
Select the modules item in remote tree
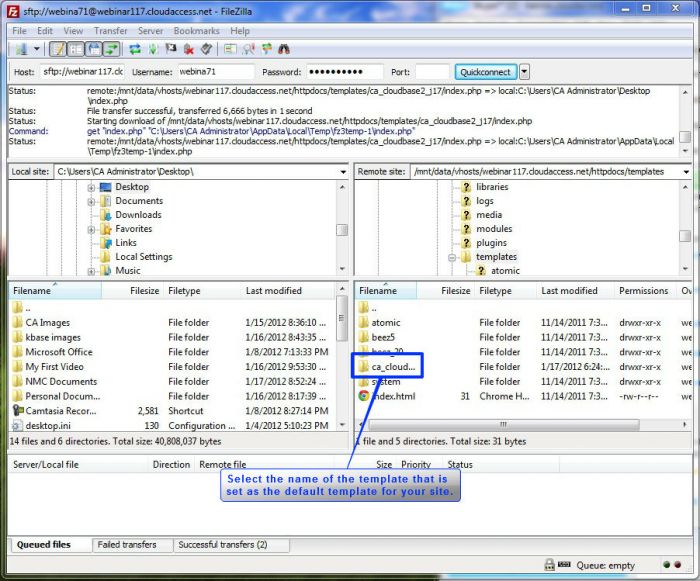pos(494,229)
